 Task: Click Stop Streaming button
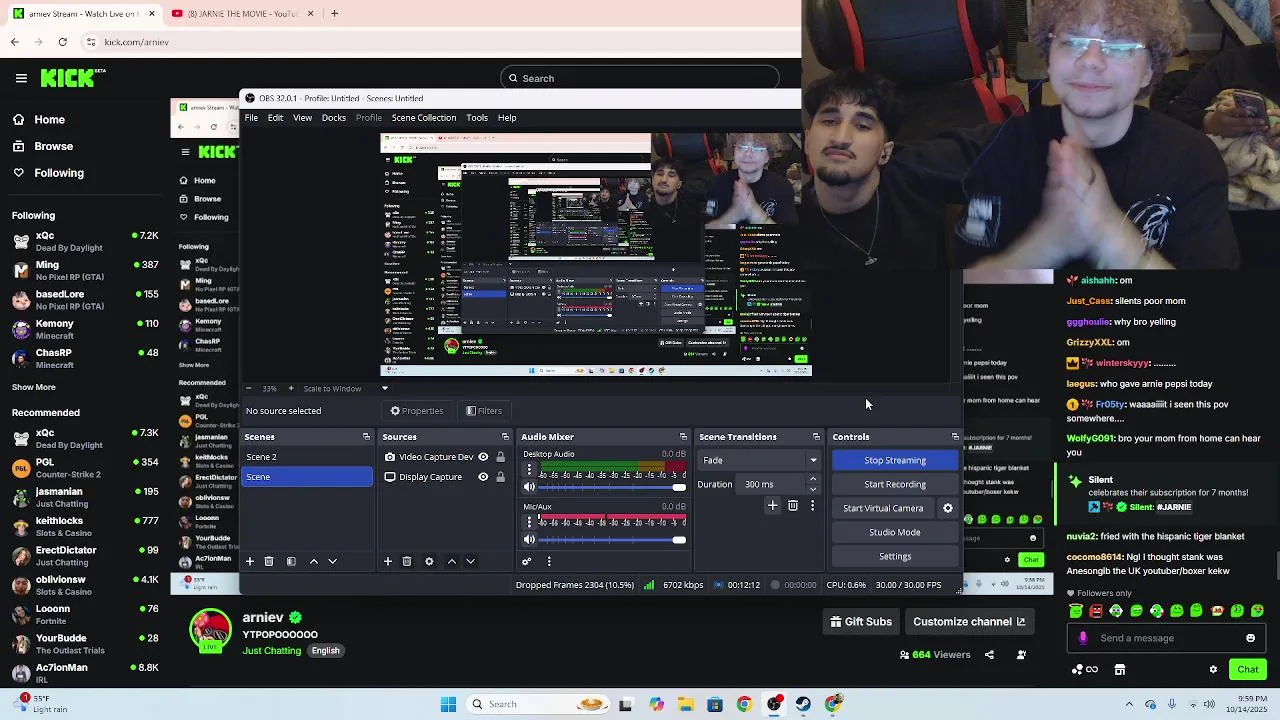point(895,460)
